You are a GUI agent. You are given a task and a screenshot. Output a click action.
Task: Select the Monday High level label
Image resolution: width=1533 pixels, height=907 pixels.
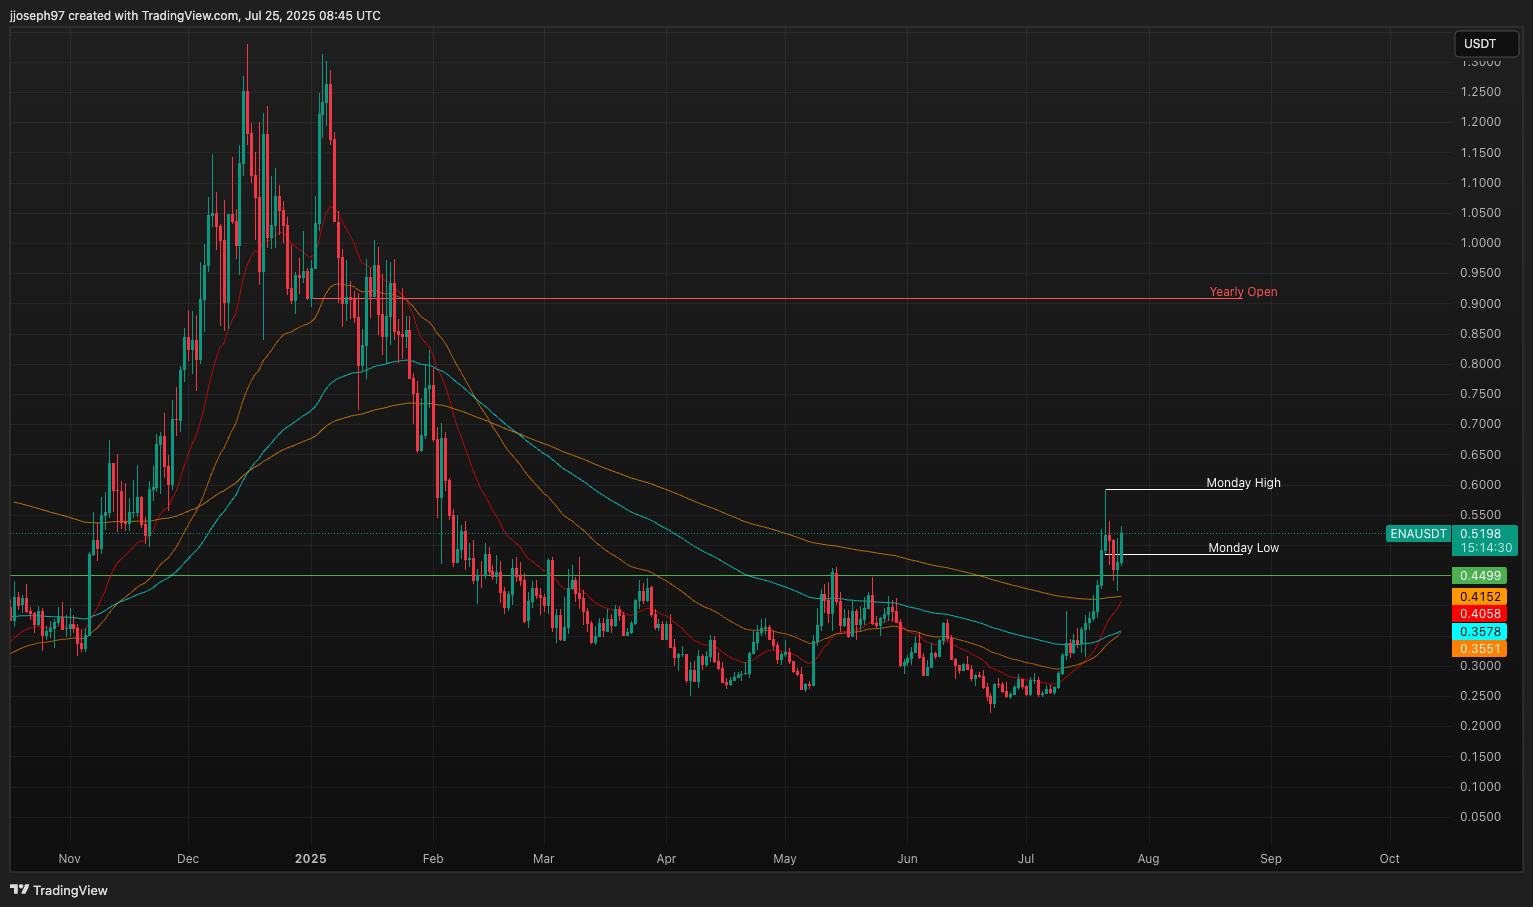point(1243,483)
